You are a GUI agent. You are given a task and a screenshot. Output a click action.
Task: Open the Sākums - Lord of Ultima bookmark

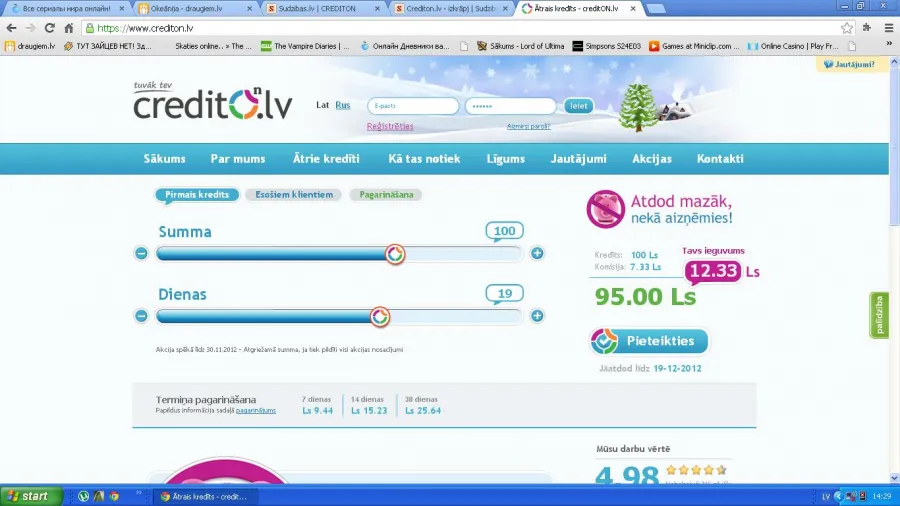[521, 46]
